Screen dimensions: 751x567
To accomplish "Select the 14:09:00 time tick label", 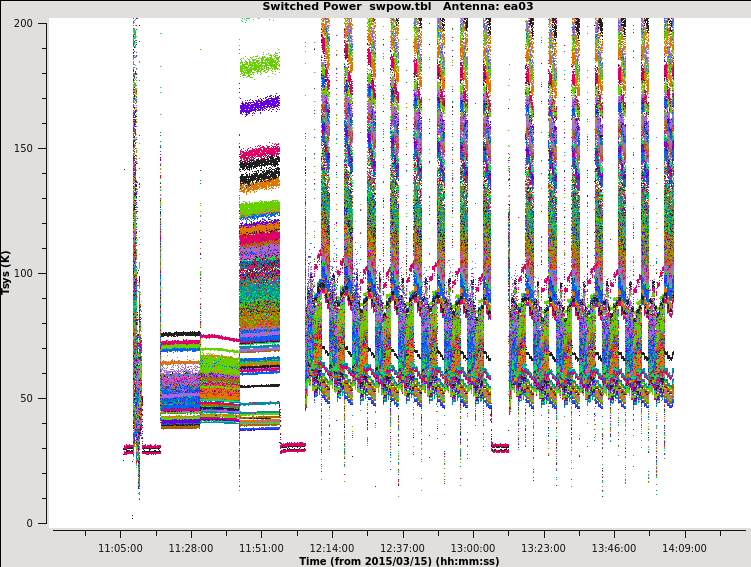I will click(684, 548).
